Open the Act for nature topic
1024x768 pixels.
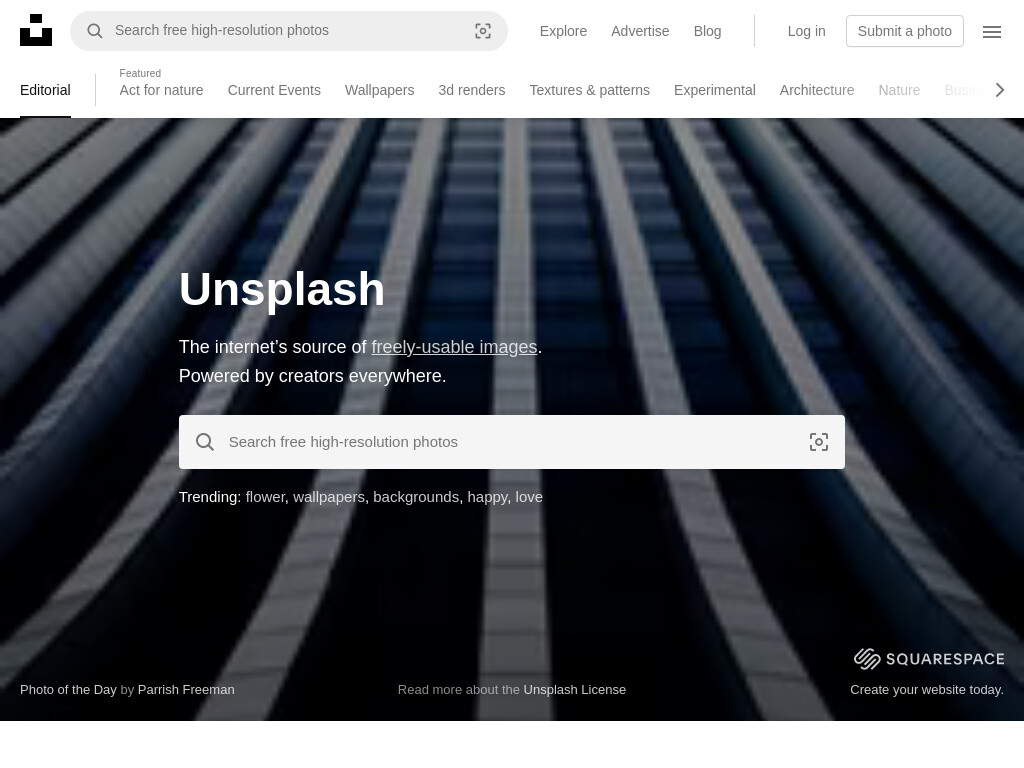[161, 90]
